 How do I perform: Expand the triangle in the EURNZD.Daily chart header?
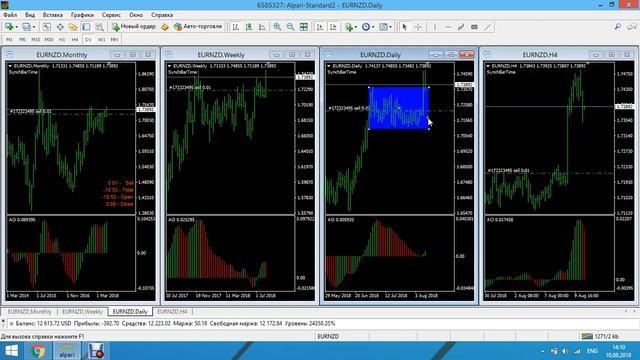(x=329, y=66)
